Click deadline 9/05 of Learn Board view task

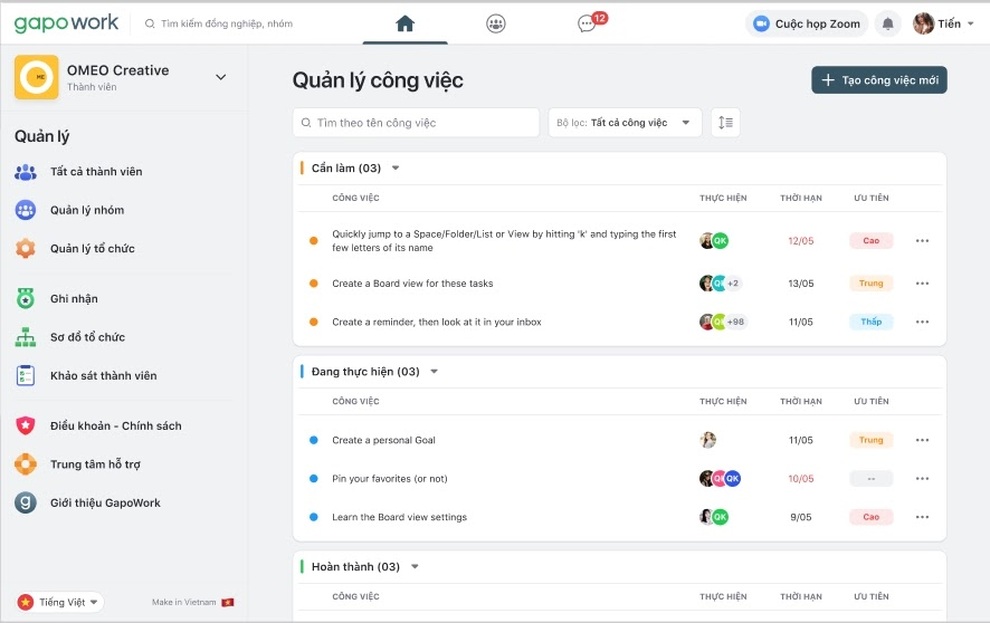pos(801,517)
